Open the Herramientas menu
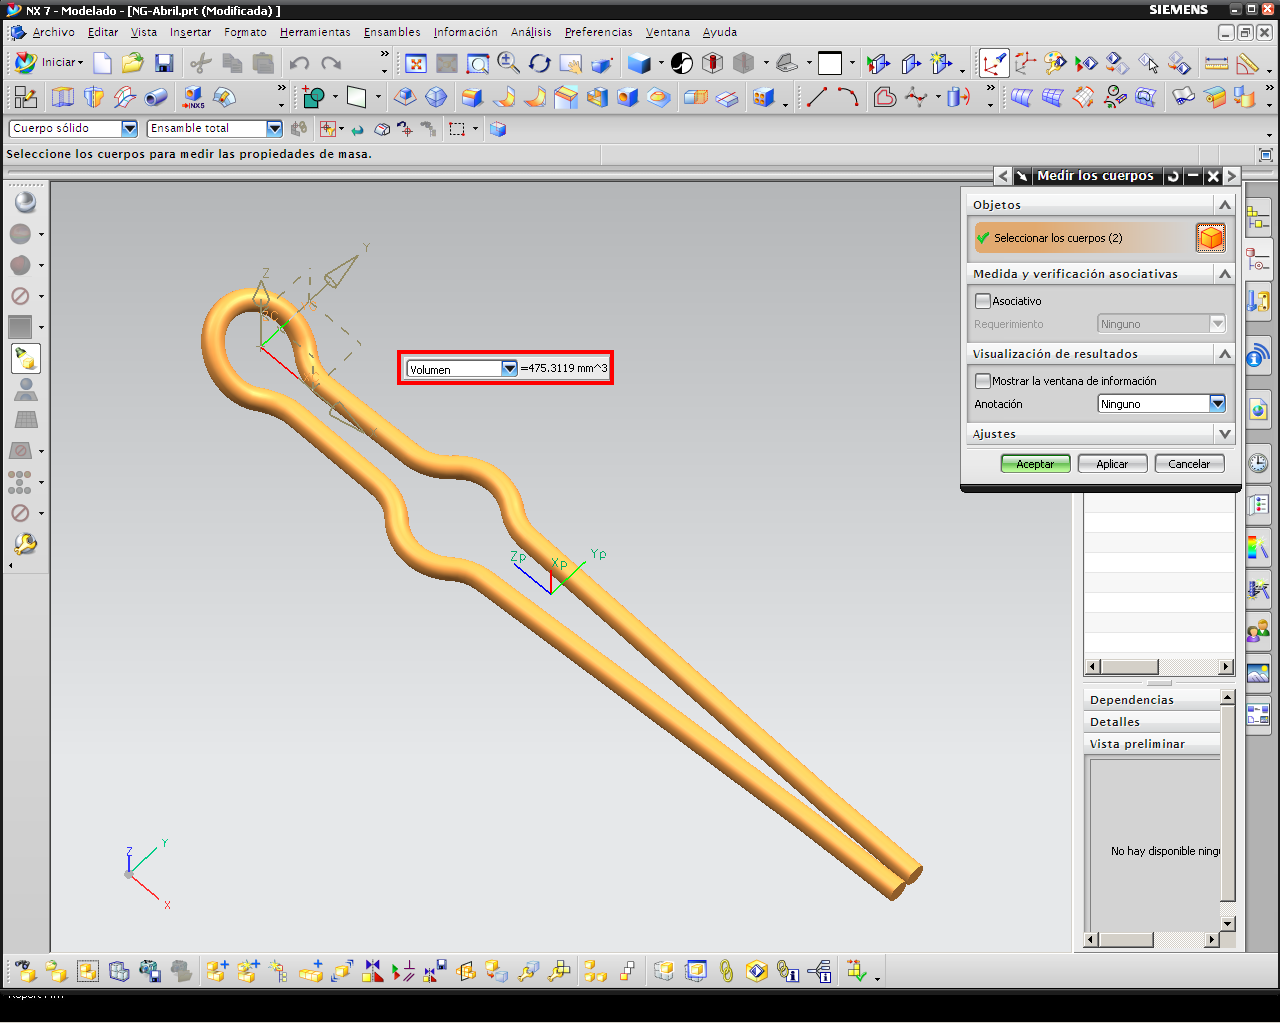 tap(315, 32)
